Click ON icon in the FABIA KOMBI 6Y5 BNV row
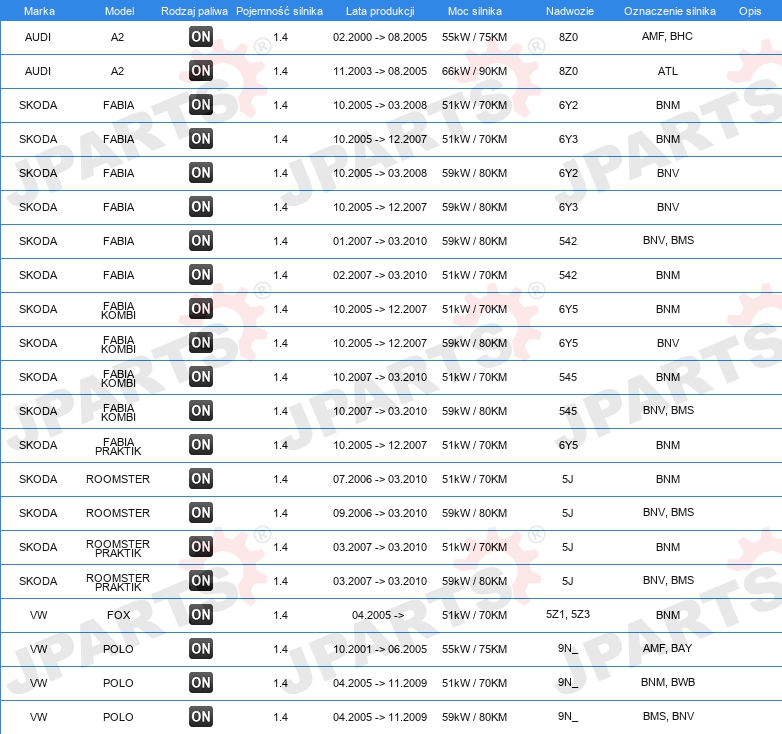The width and height of the screenshot is (782, 734). (x=201, y=342)
